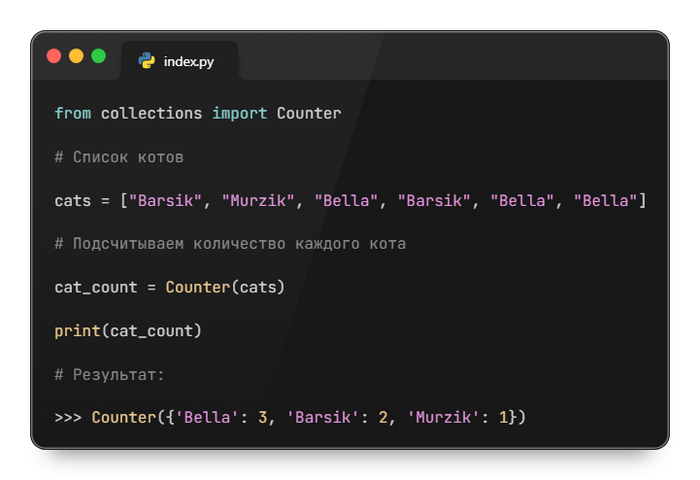This screenshot has width=700, height=480.
Task: Click the 'print' function name
Action: (78, 331)
